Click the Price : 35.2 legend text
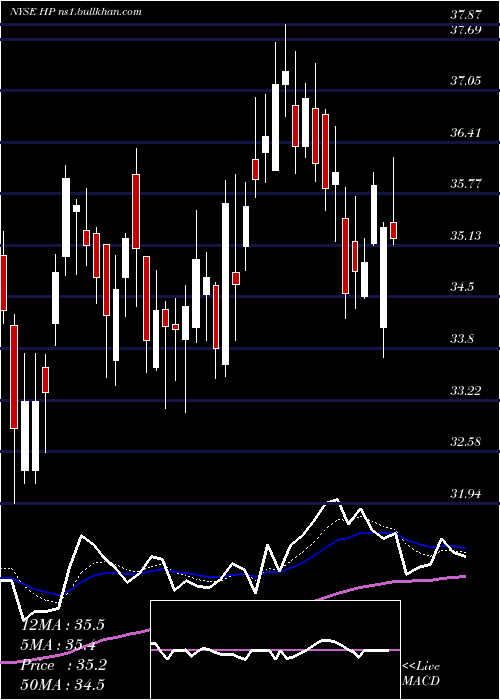Screen dimensions: 500x700 click(x=64, y=665)
